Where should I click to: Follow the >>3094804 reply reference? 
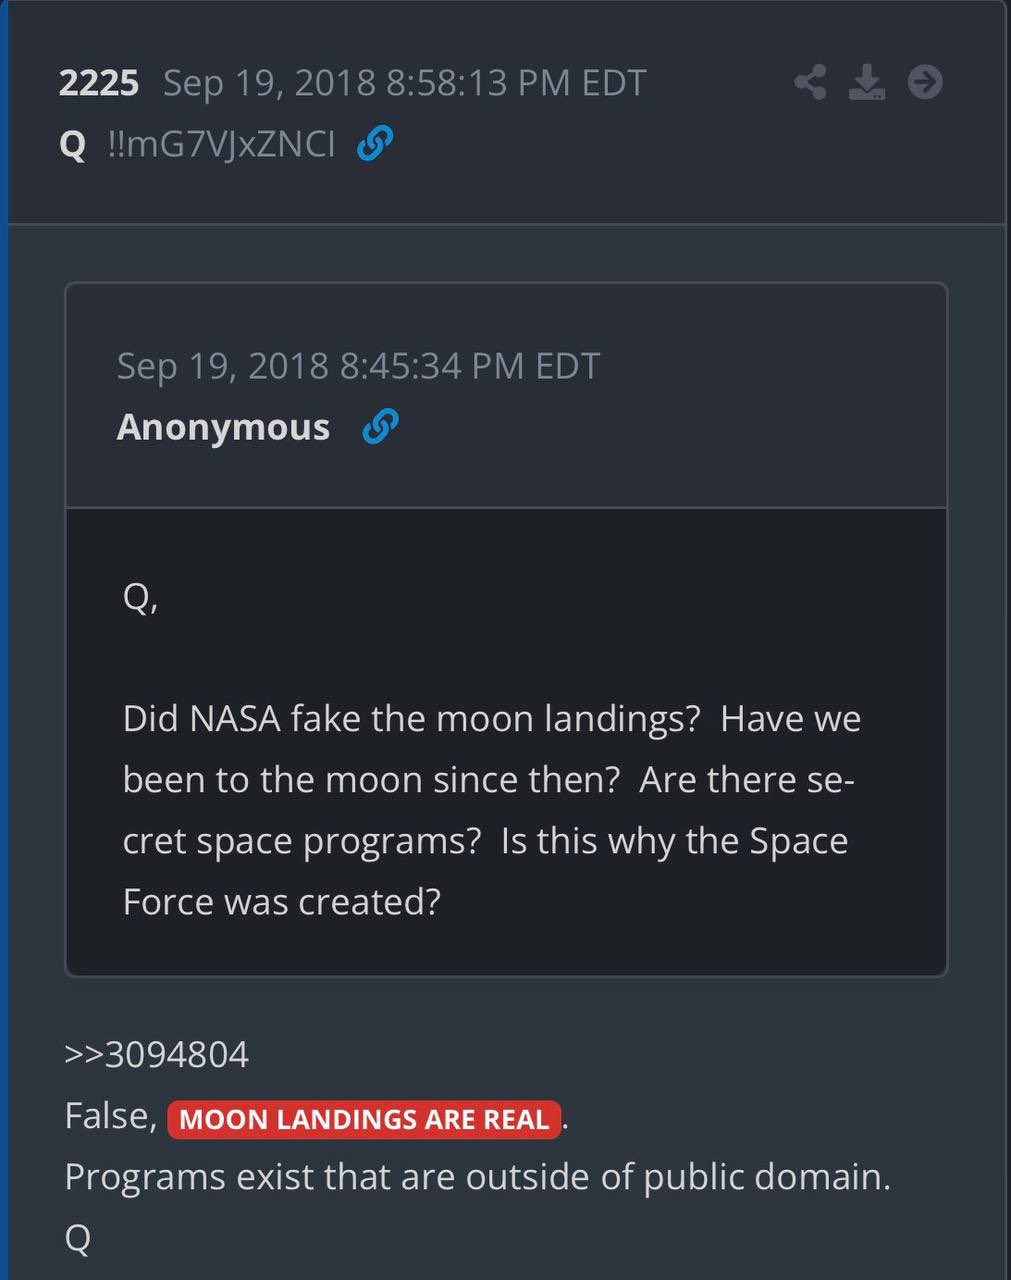point(157,1054)
